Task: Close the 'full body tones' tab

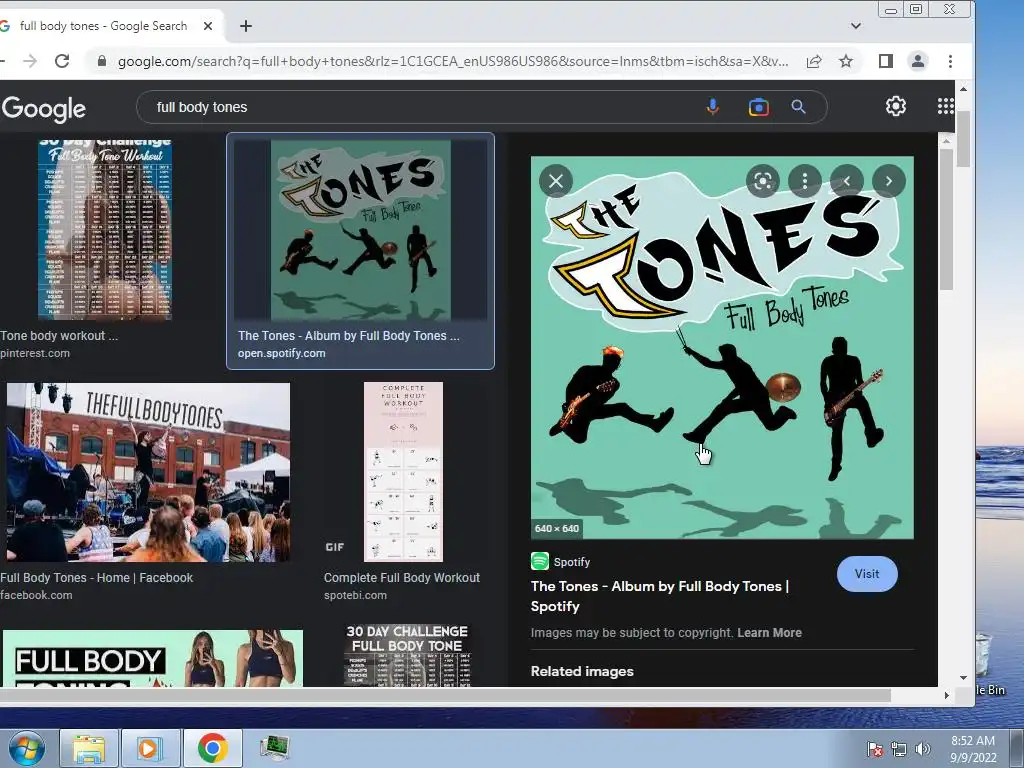Action: [x=208, y=26]
